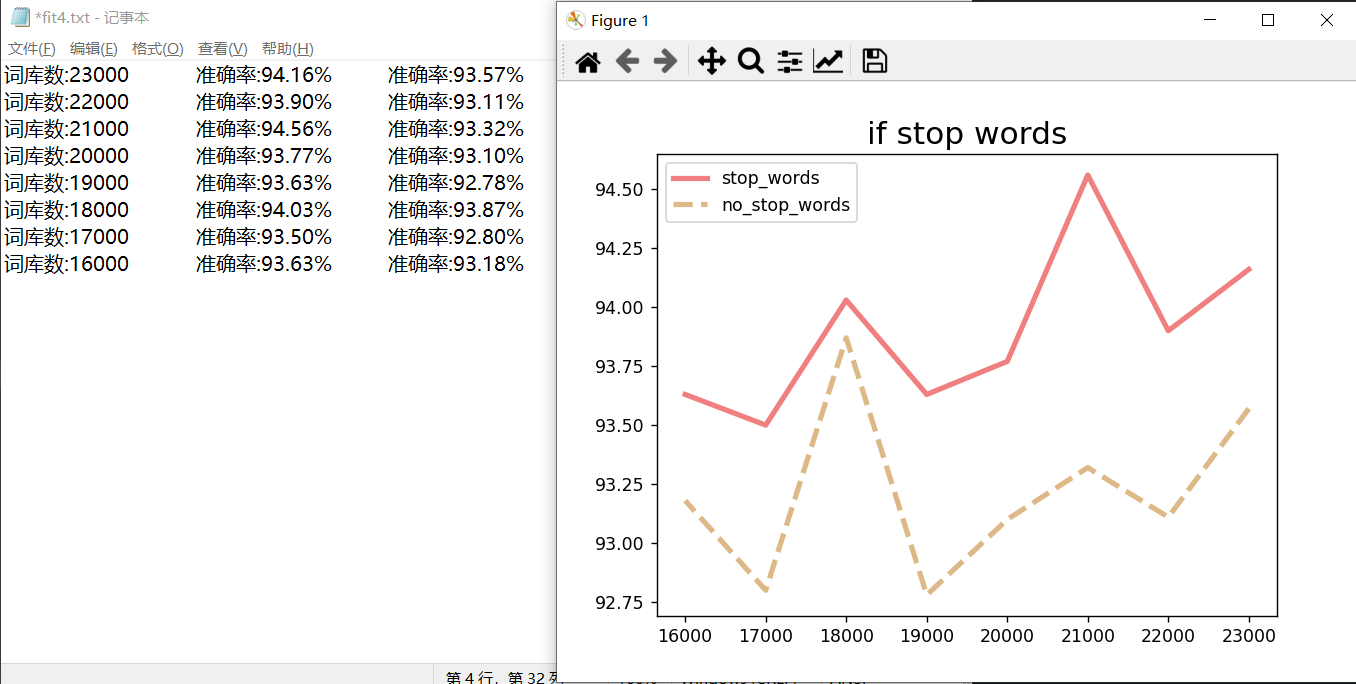Click the 94.50 y-axis tick label

pyautogui.click(x=621, y=190)
